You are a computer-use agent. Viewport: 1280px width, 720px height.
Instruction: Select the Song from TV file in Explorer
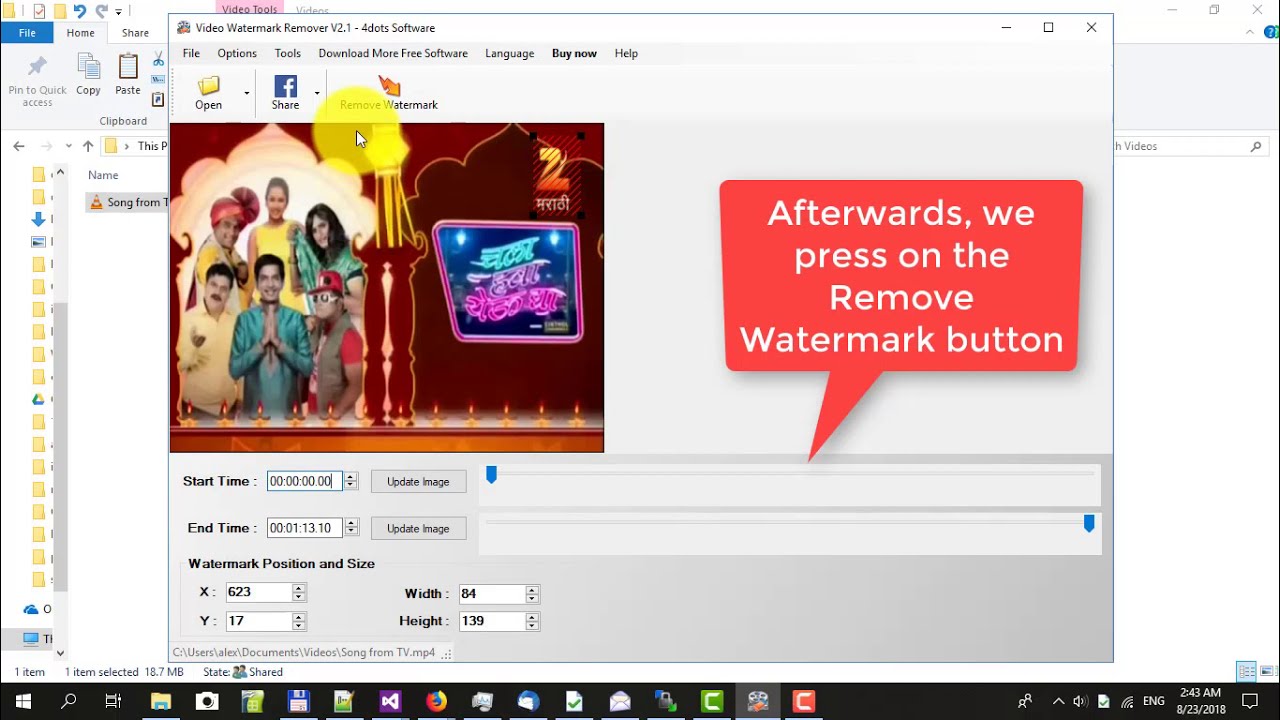[128, 202]
